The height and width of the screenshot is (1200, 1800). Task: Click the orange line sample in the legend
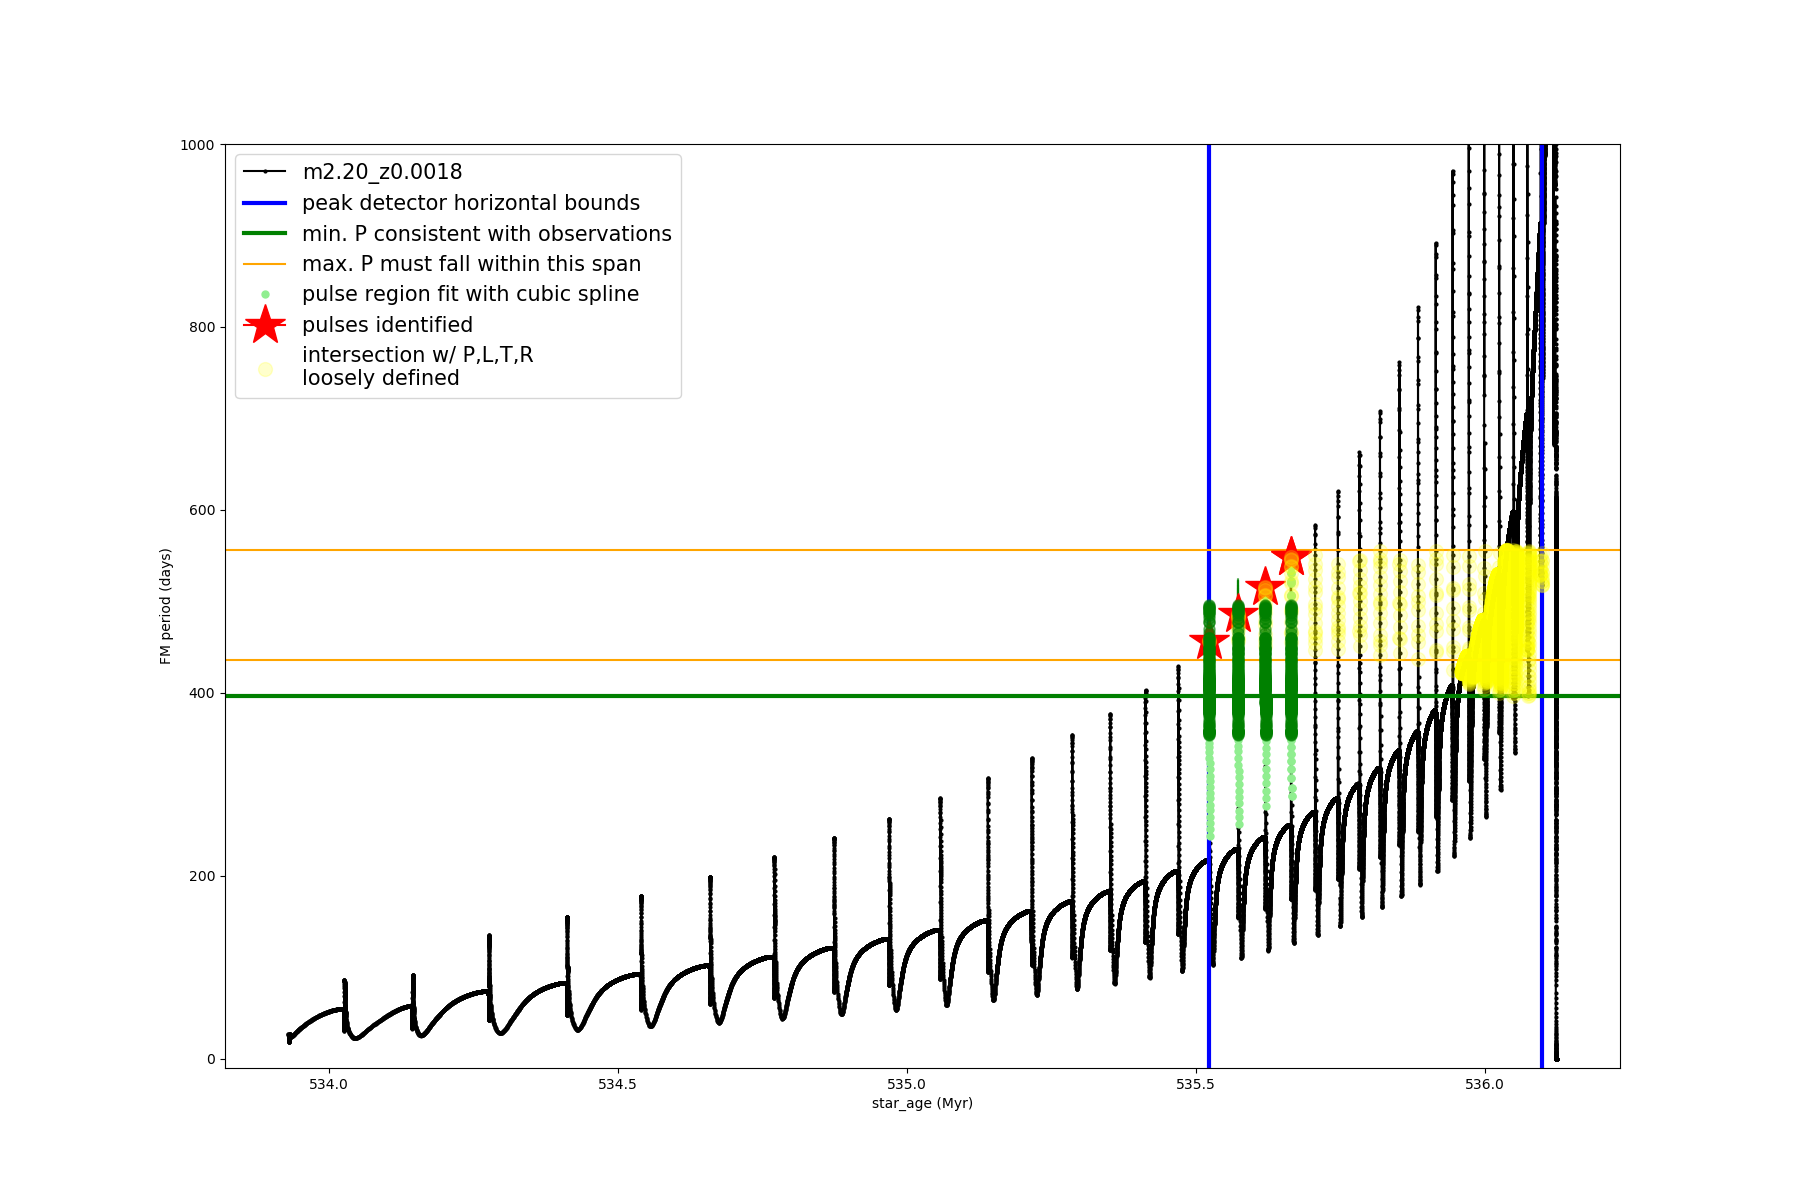click(265, 264)
